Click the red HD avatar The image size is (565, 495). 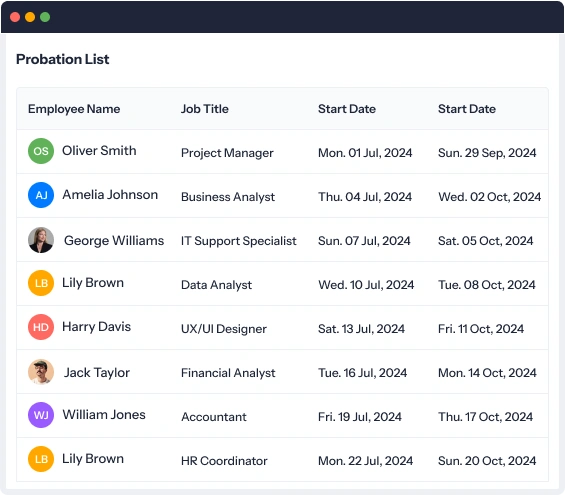[41, 327]
